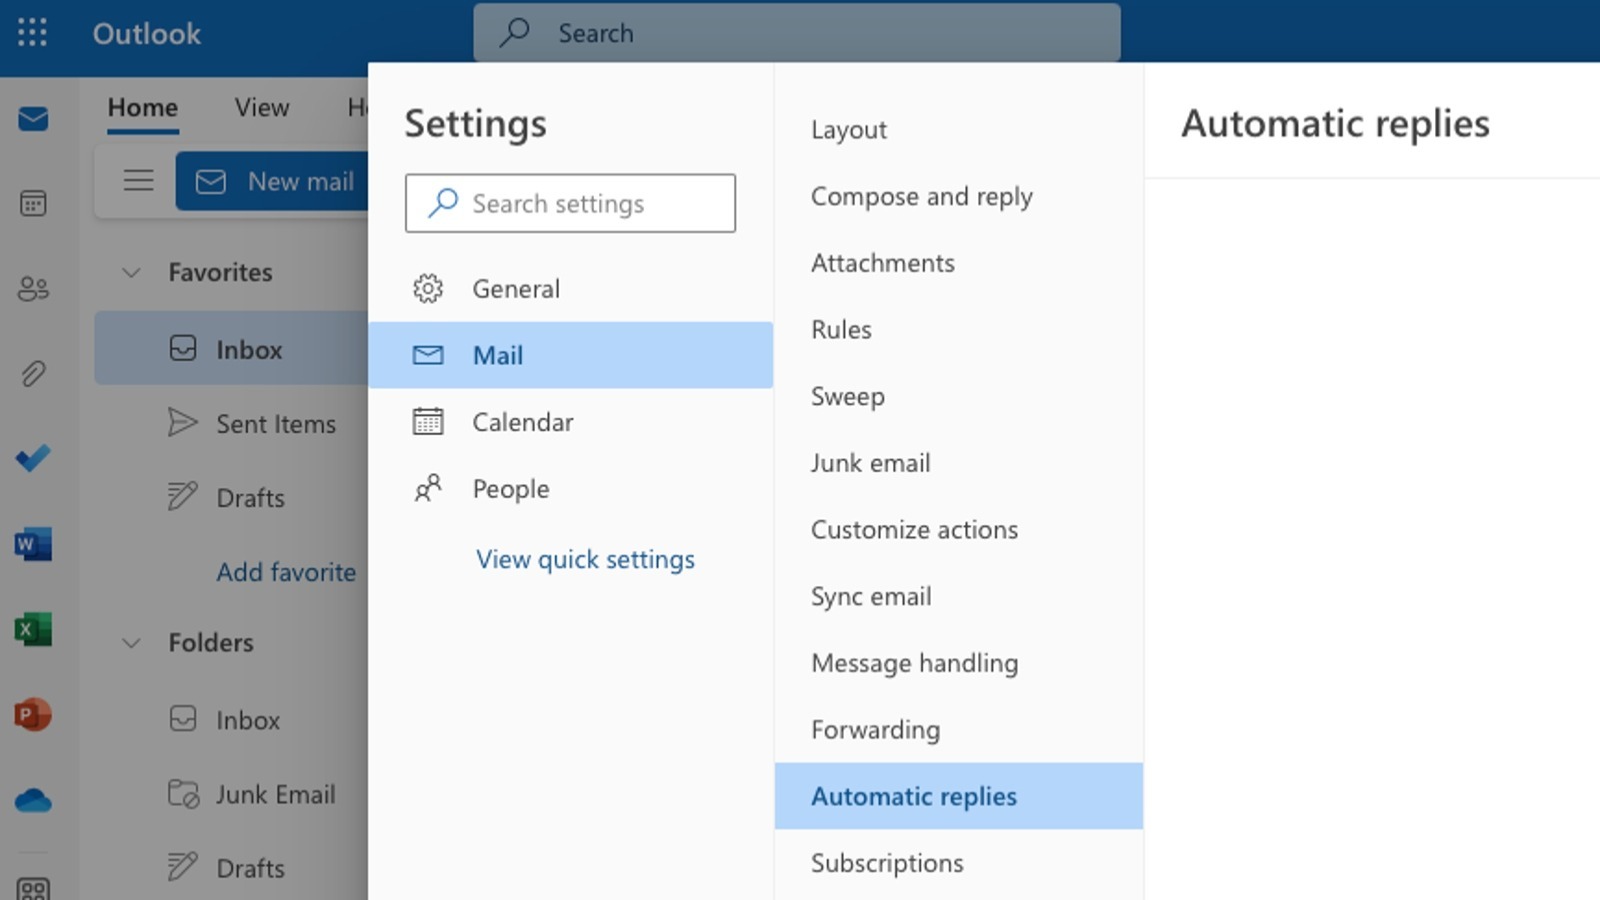The height and width of the screenshot is (900, 1600).
Task: Open the People icon in the sidebar
Action: (33, 289)
